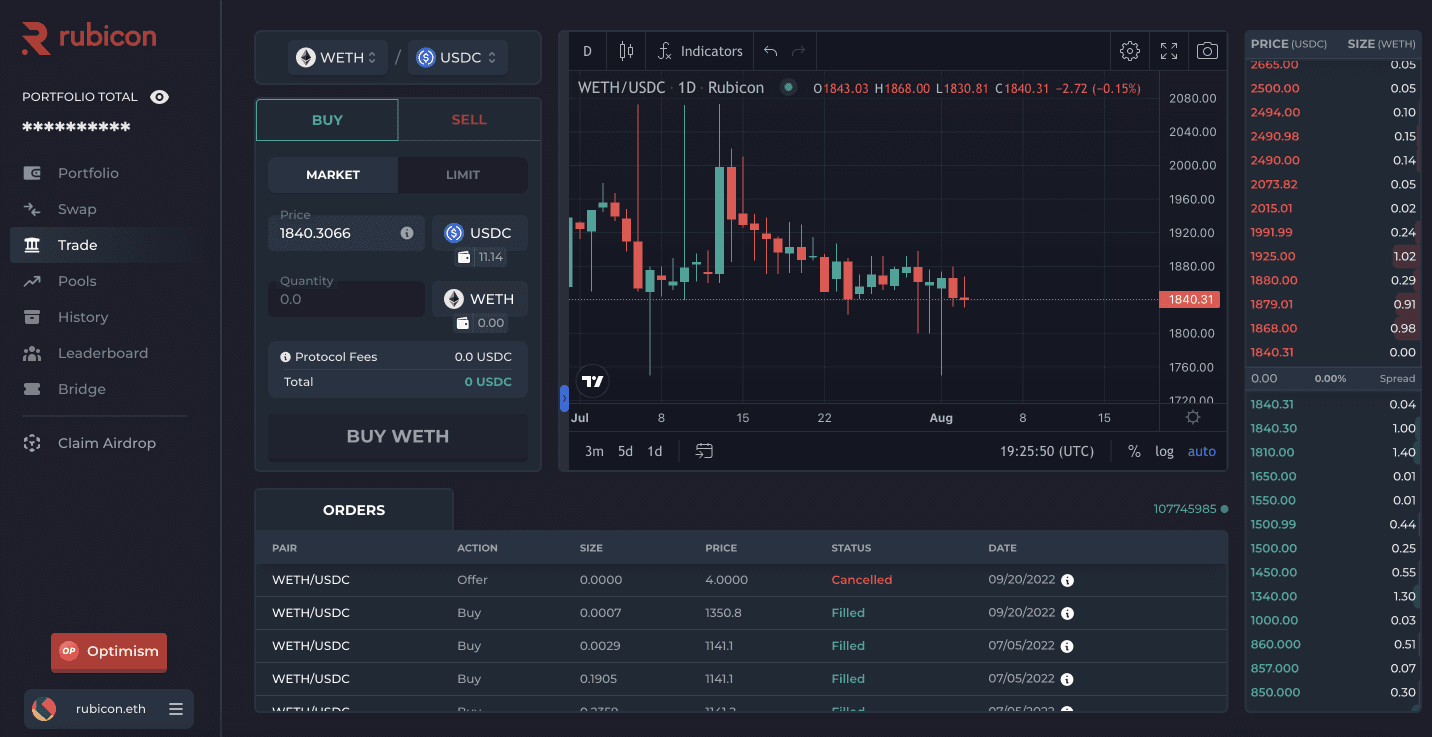The image size is (1432, 737).
Task: Expand the chart's left drawing panel handle
Action: point(564,398)
